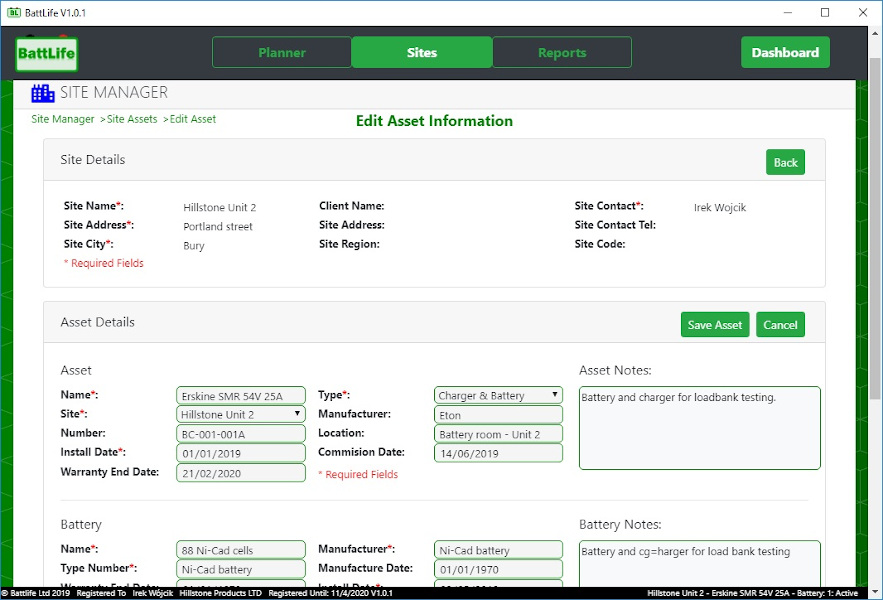Image resolution: width=883 pixels, height=600 pixels.
Task: Click Save Asset button
Action: pos(715,325)
